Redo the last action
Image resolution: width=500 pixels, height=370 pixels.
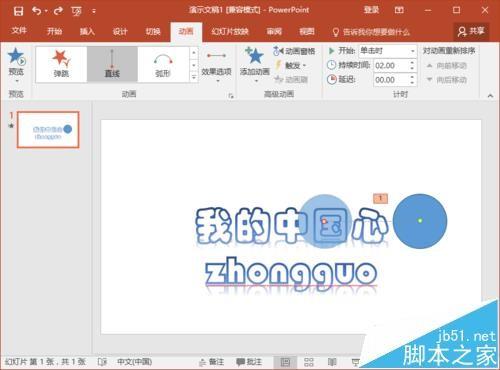(x=58, y=11)
